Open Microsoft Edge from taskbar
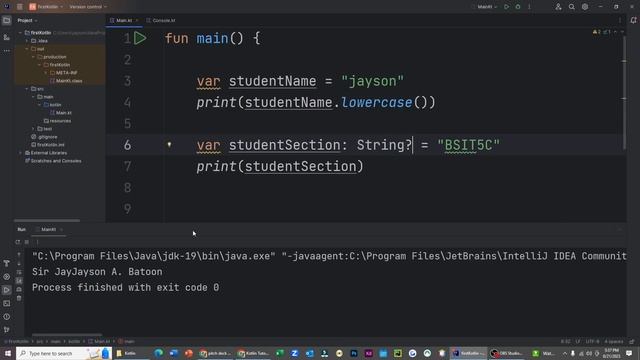 (x=159, y=353)
